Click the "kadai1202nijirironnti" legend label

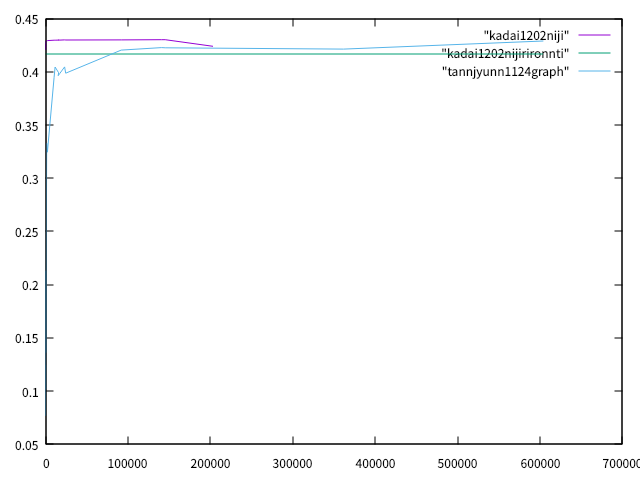click(x=505, y=53)
